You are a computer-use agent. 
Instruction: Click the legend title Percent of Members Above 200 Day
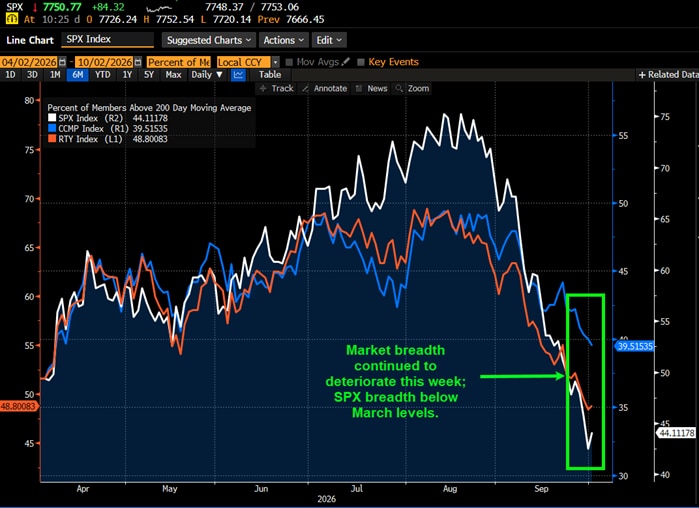149,108
